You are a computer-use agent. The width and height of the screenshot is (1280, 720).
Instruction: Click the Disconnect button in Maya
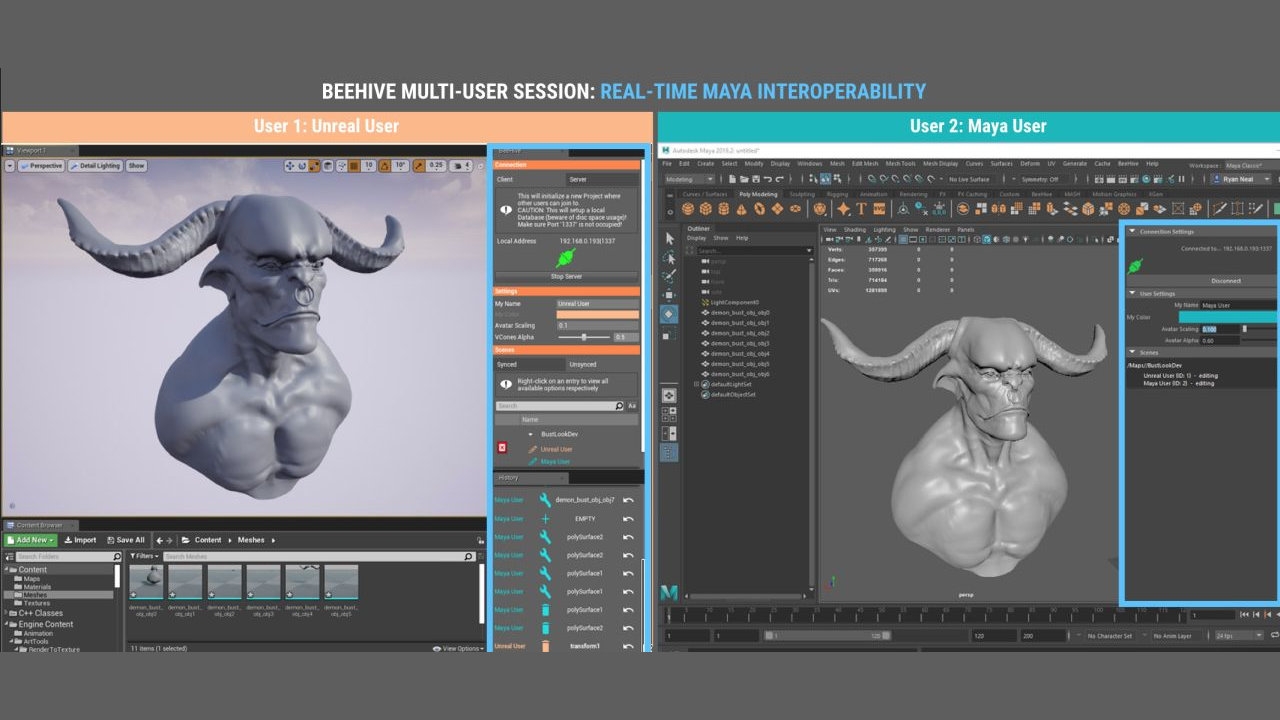click(1225, 281)
